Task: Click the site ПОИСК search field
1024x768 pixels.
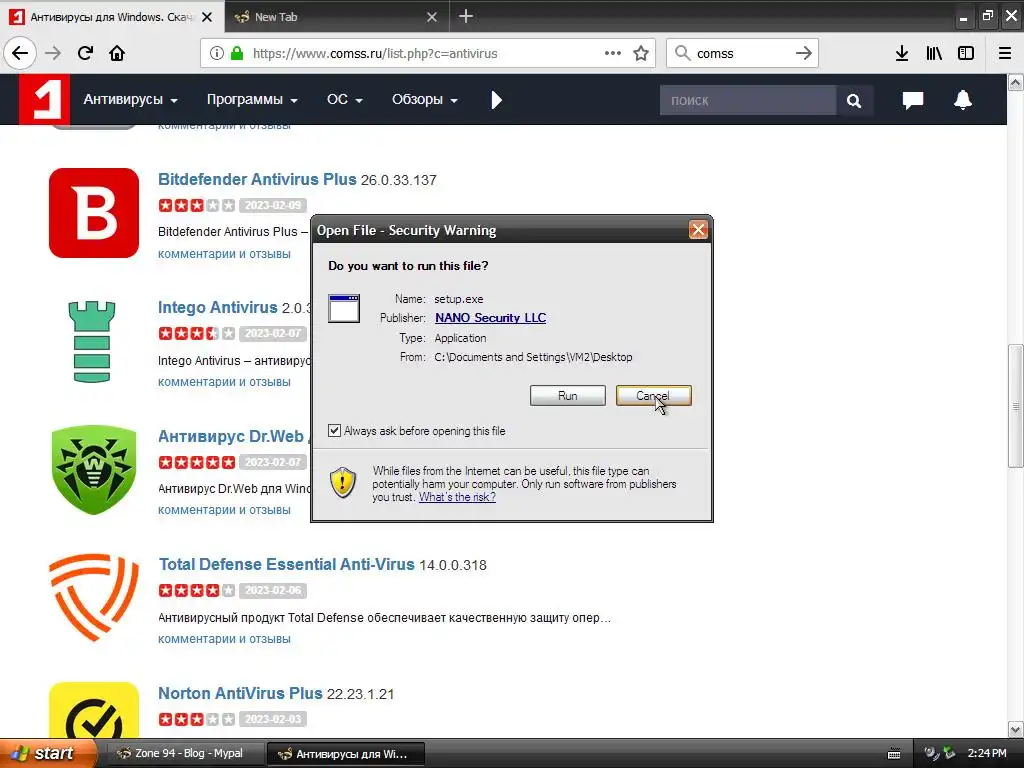Action: [747, 101]
